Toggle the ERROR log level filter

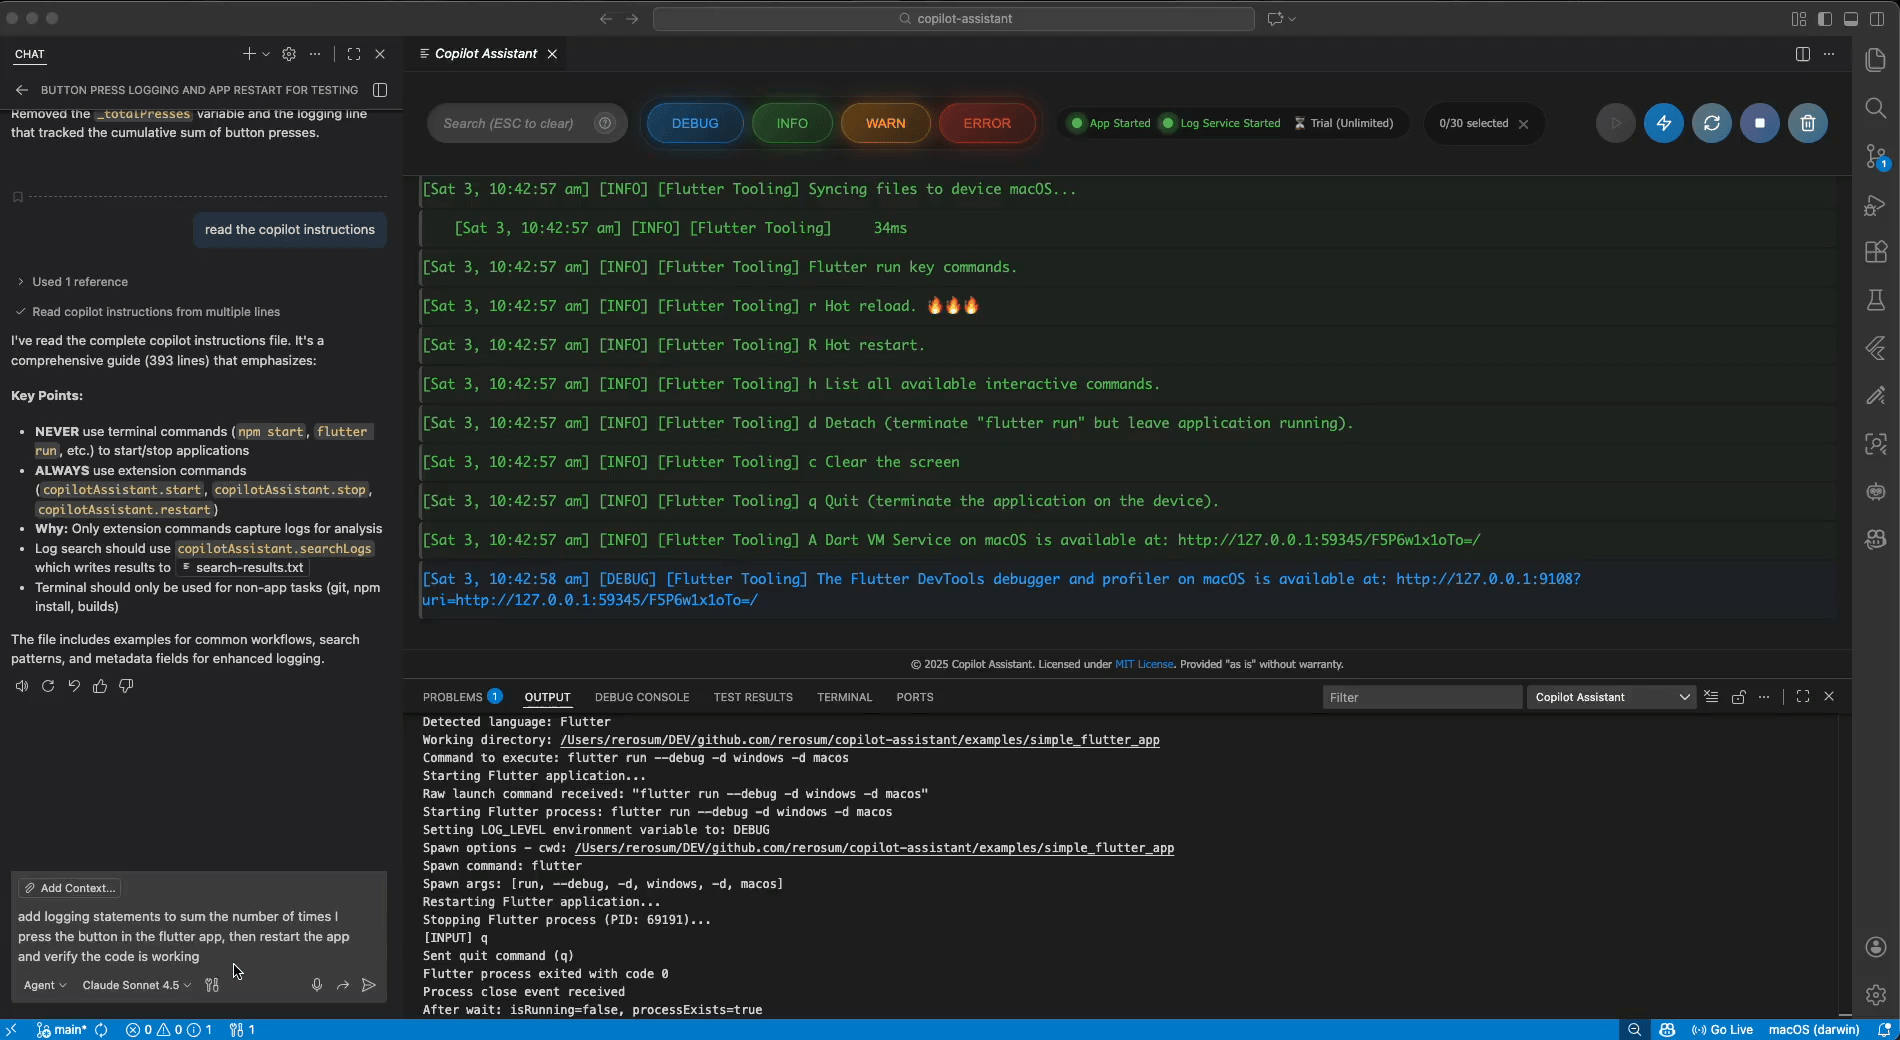coord(986,123)
